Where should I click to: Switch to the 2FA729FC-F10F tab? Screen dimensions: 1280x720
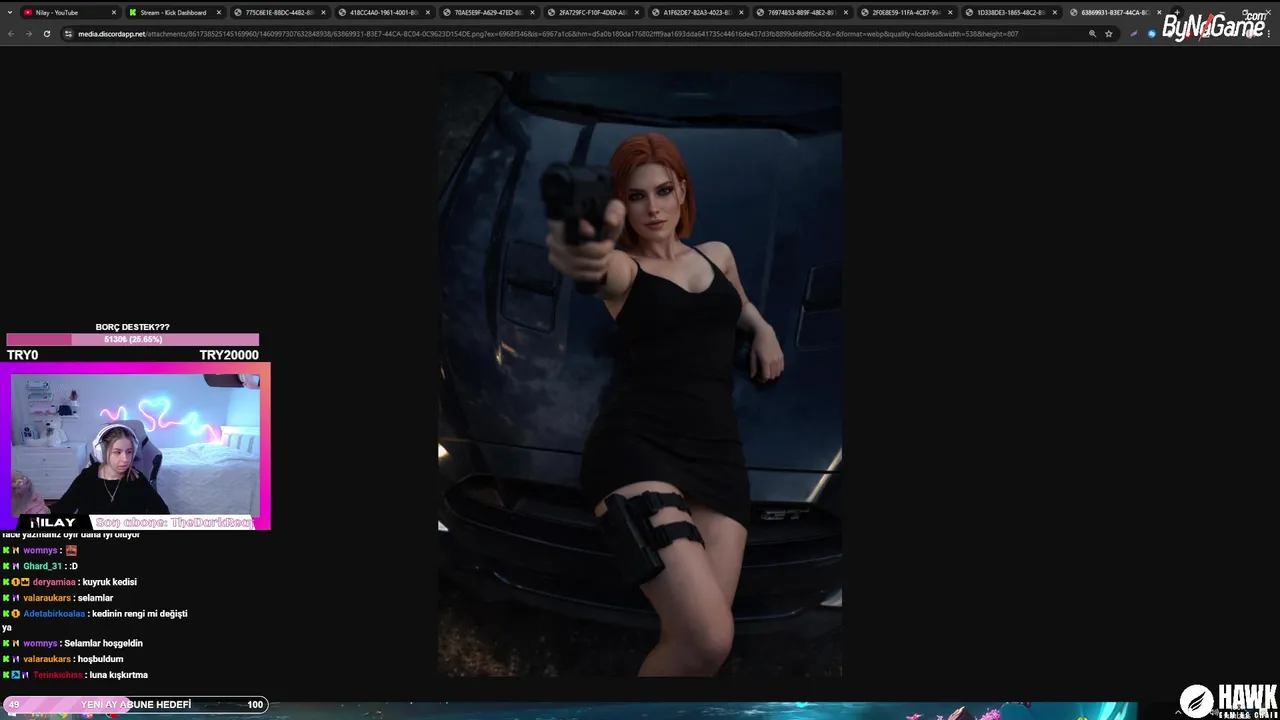(x=595, y=12)
